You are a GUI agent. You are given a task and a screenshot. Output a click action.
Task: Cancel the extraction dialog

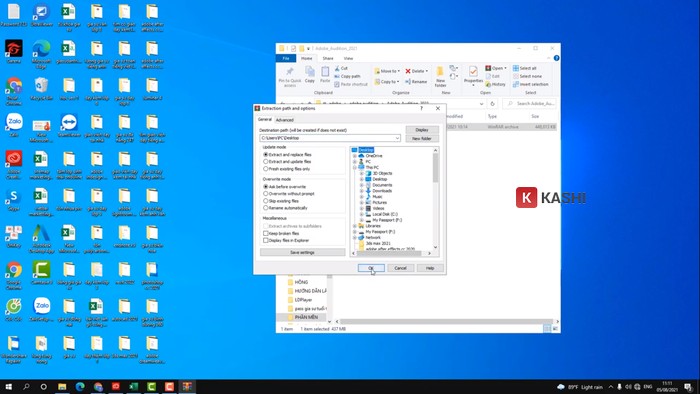coord(400,268)
